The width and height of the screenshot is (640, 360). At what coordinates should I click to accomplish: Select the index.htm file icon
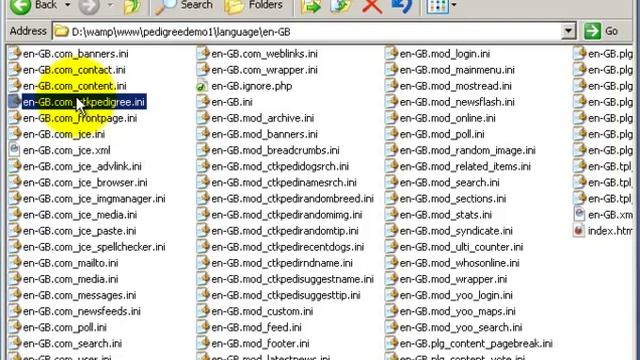(579, 231)
